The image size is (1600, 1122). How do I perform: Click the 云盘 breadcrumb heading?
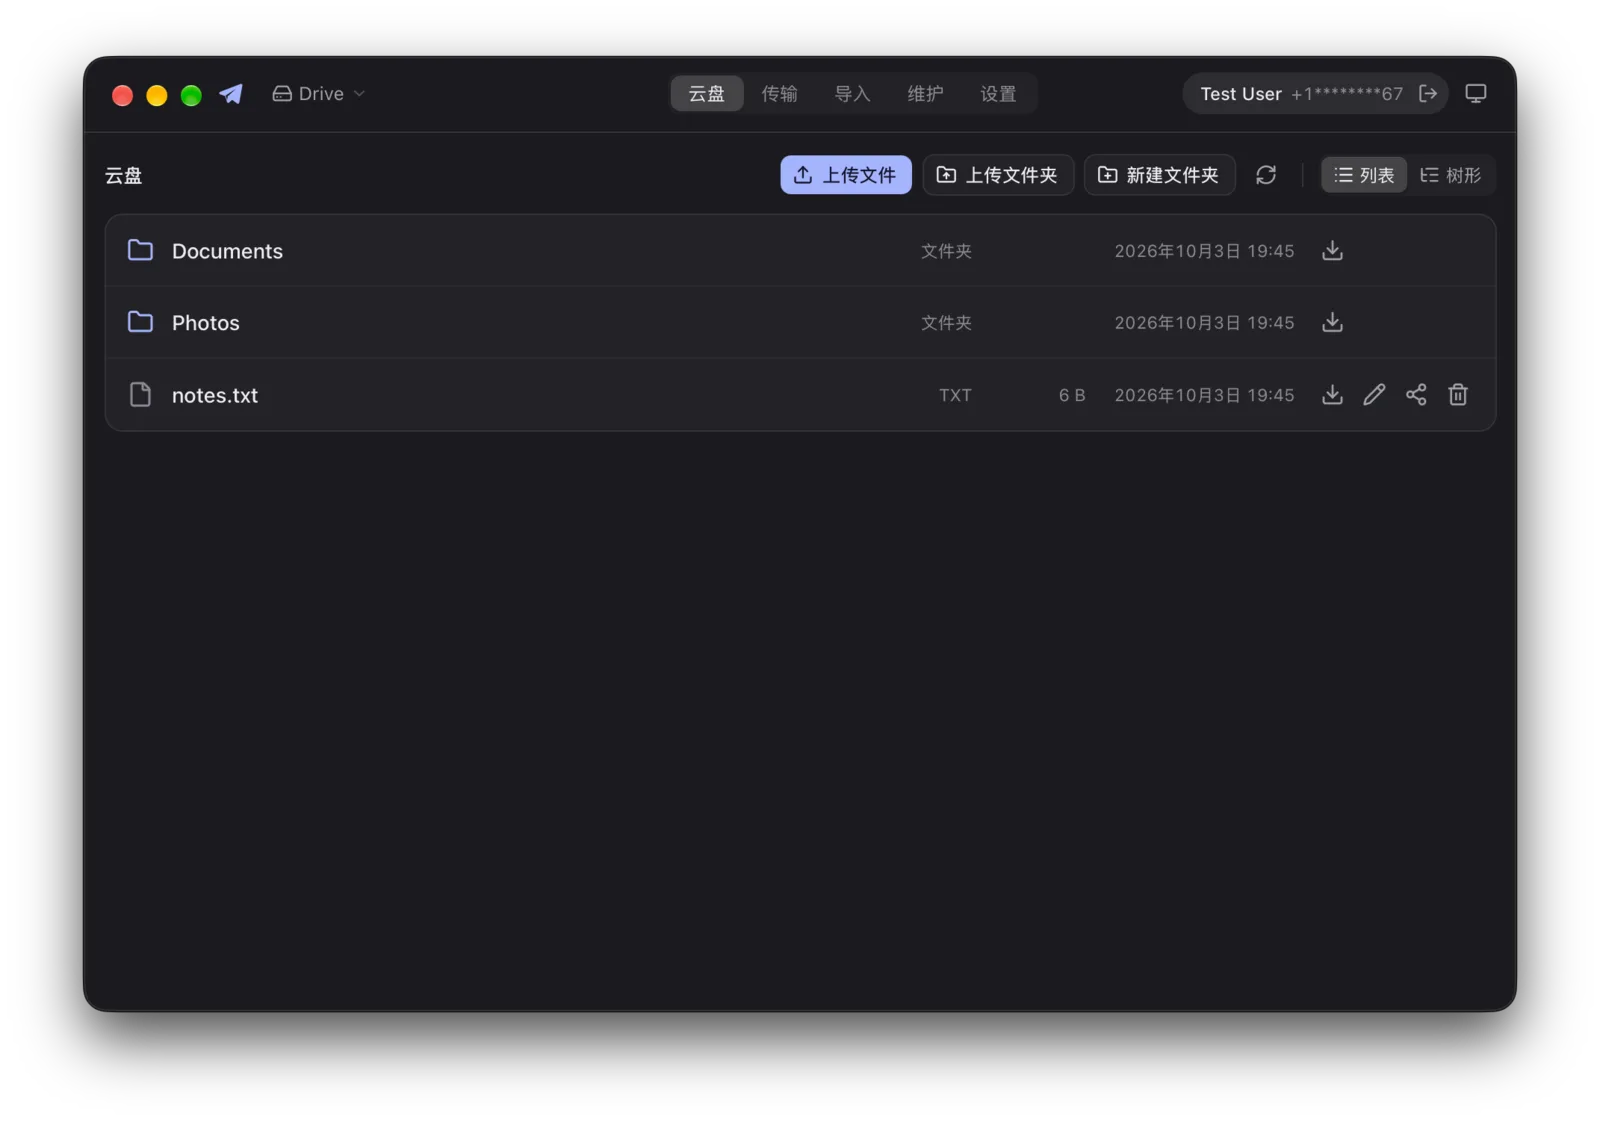[124, 176]
